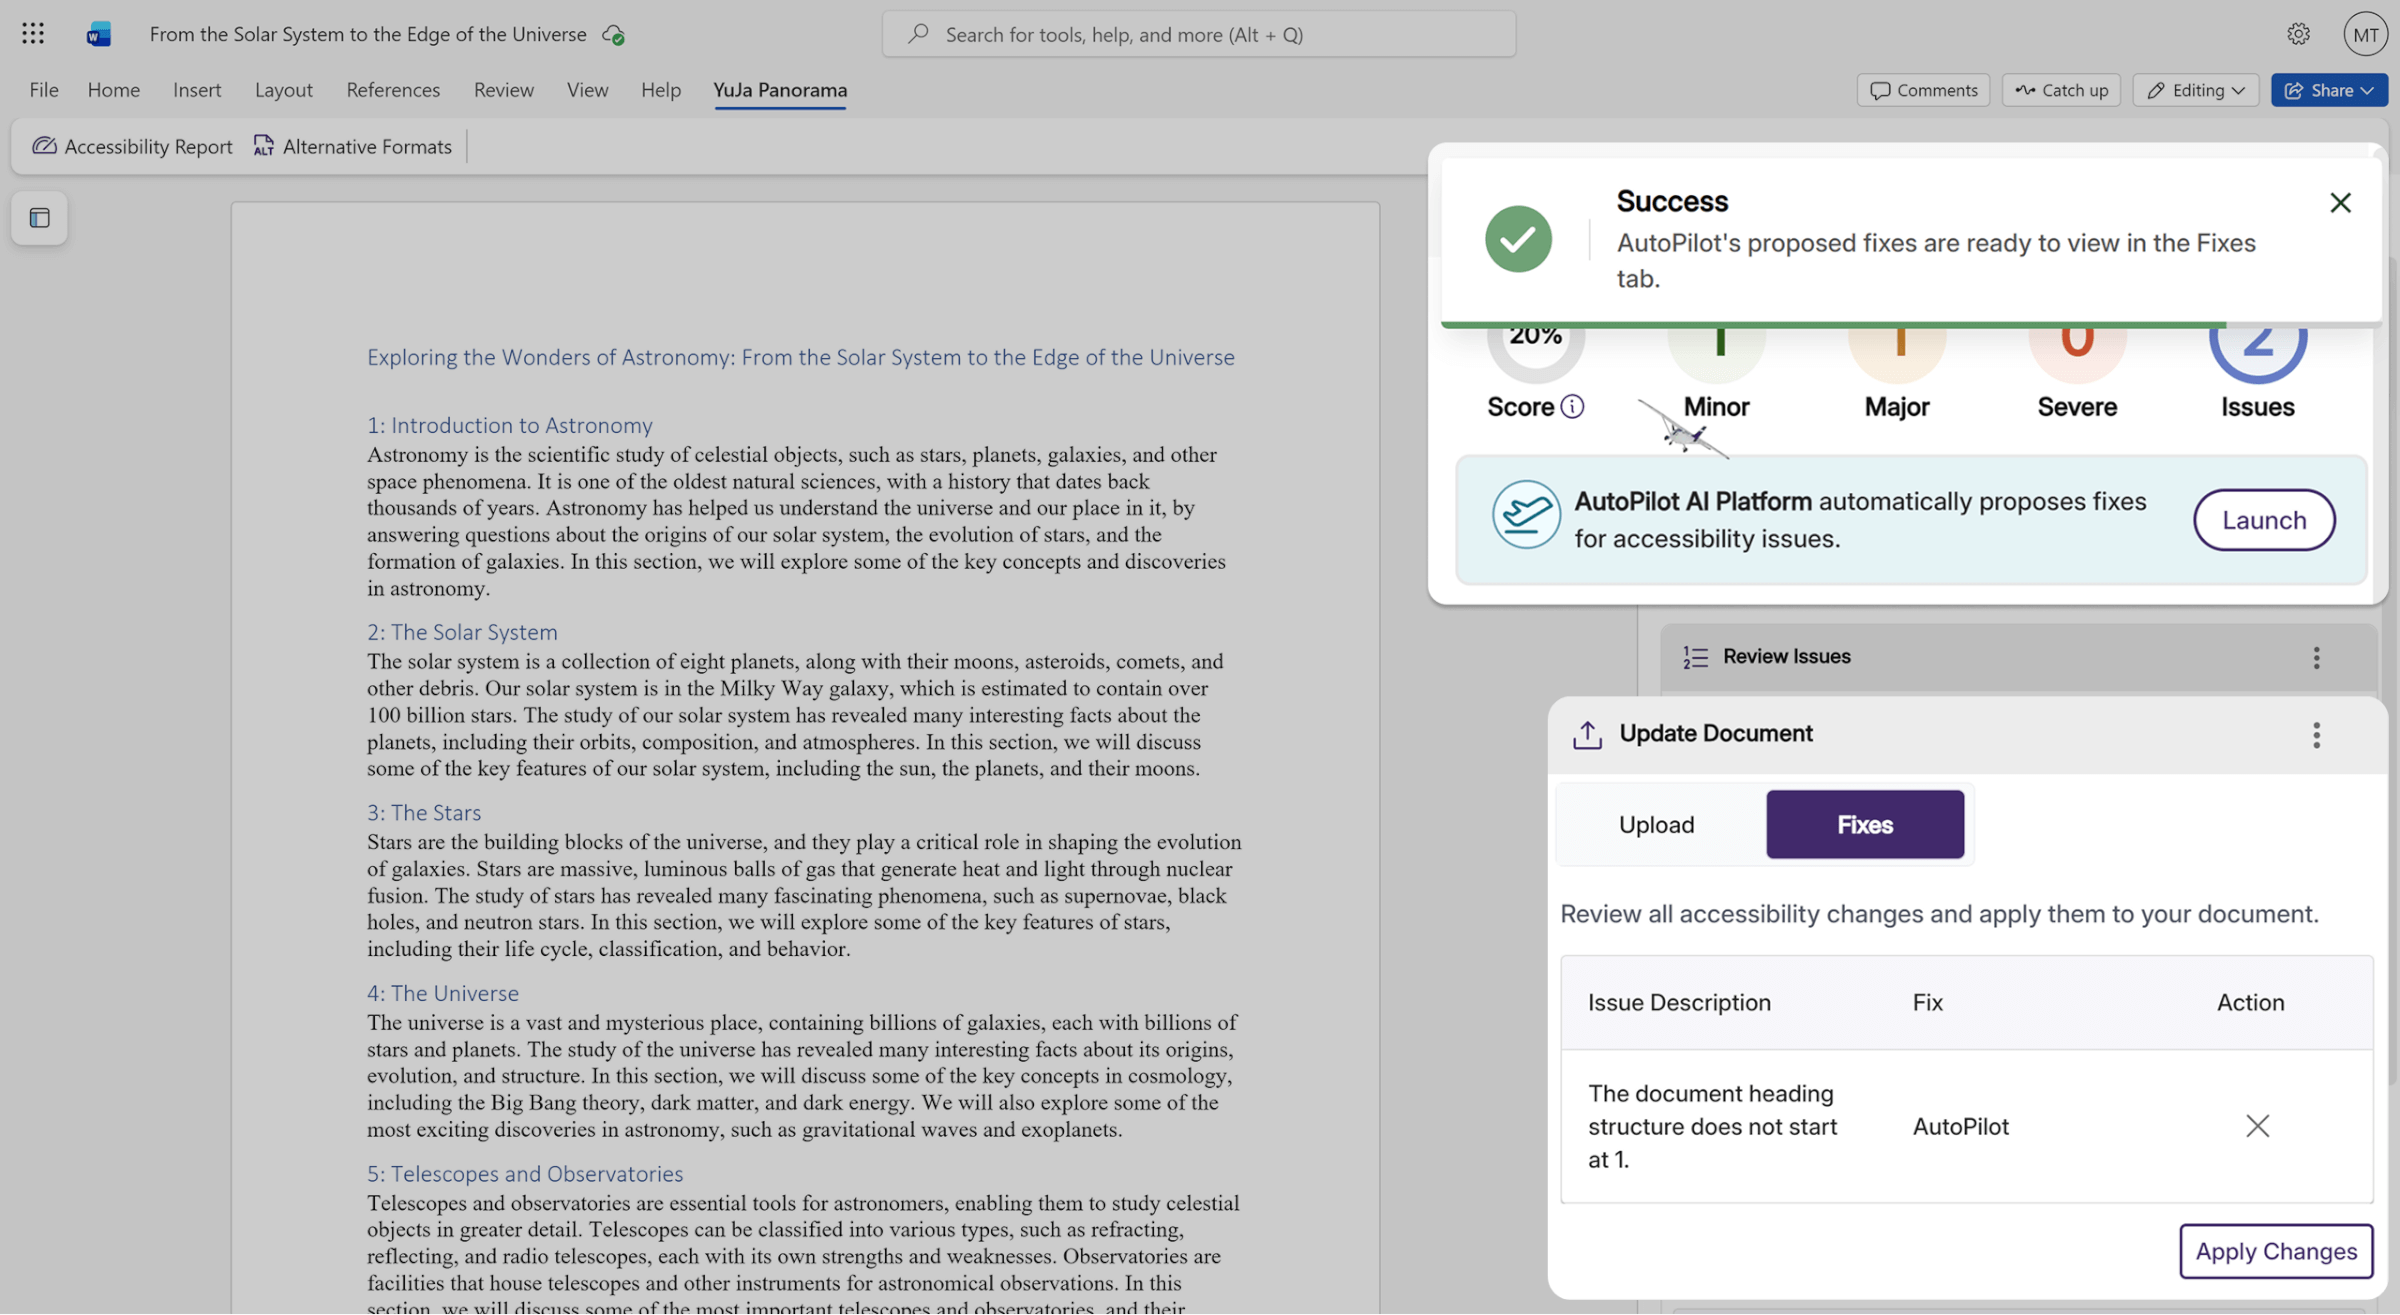This screenshot has height=1315, width=2400.
Task: Expand the Review Issues section
Action: click(x=1786, y=656)
